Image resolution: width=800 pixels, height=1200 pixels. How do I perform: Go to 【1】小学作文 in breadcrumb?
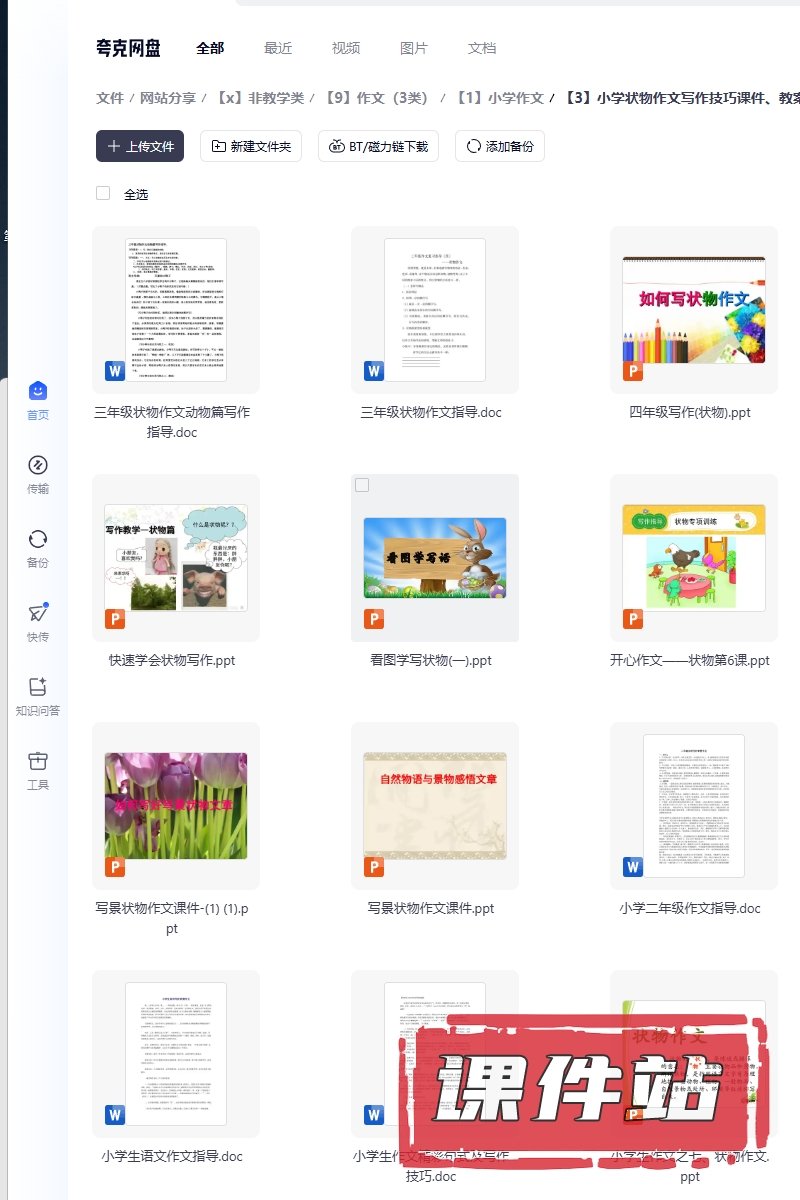[x=499, y=98]
